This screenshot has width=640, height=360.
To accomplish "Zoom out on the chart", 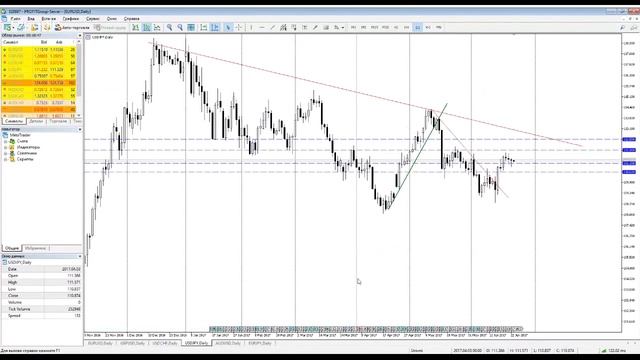I will [x=180, y=27].
